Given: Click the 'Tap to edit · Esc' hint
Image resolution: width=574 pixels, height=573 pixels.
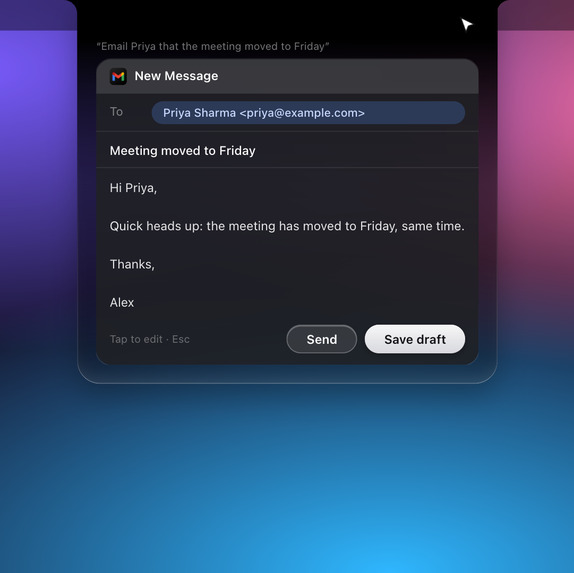Looking at the screenshot, I should 150,339.
